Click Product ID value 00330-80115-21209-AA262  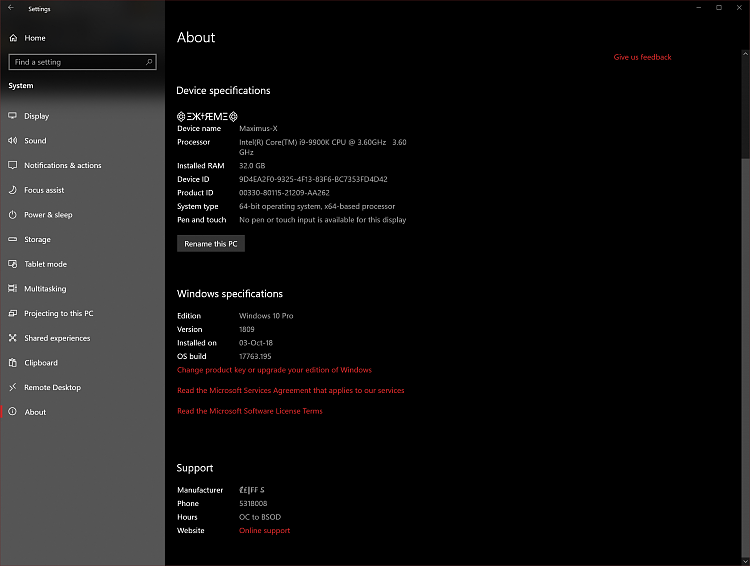(284, 193)
